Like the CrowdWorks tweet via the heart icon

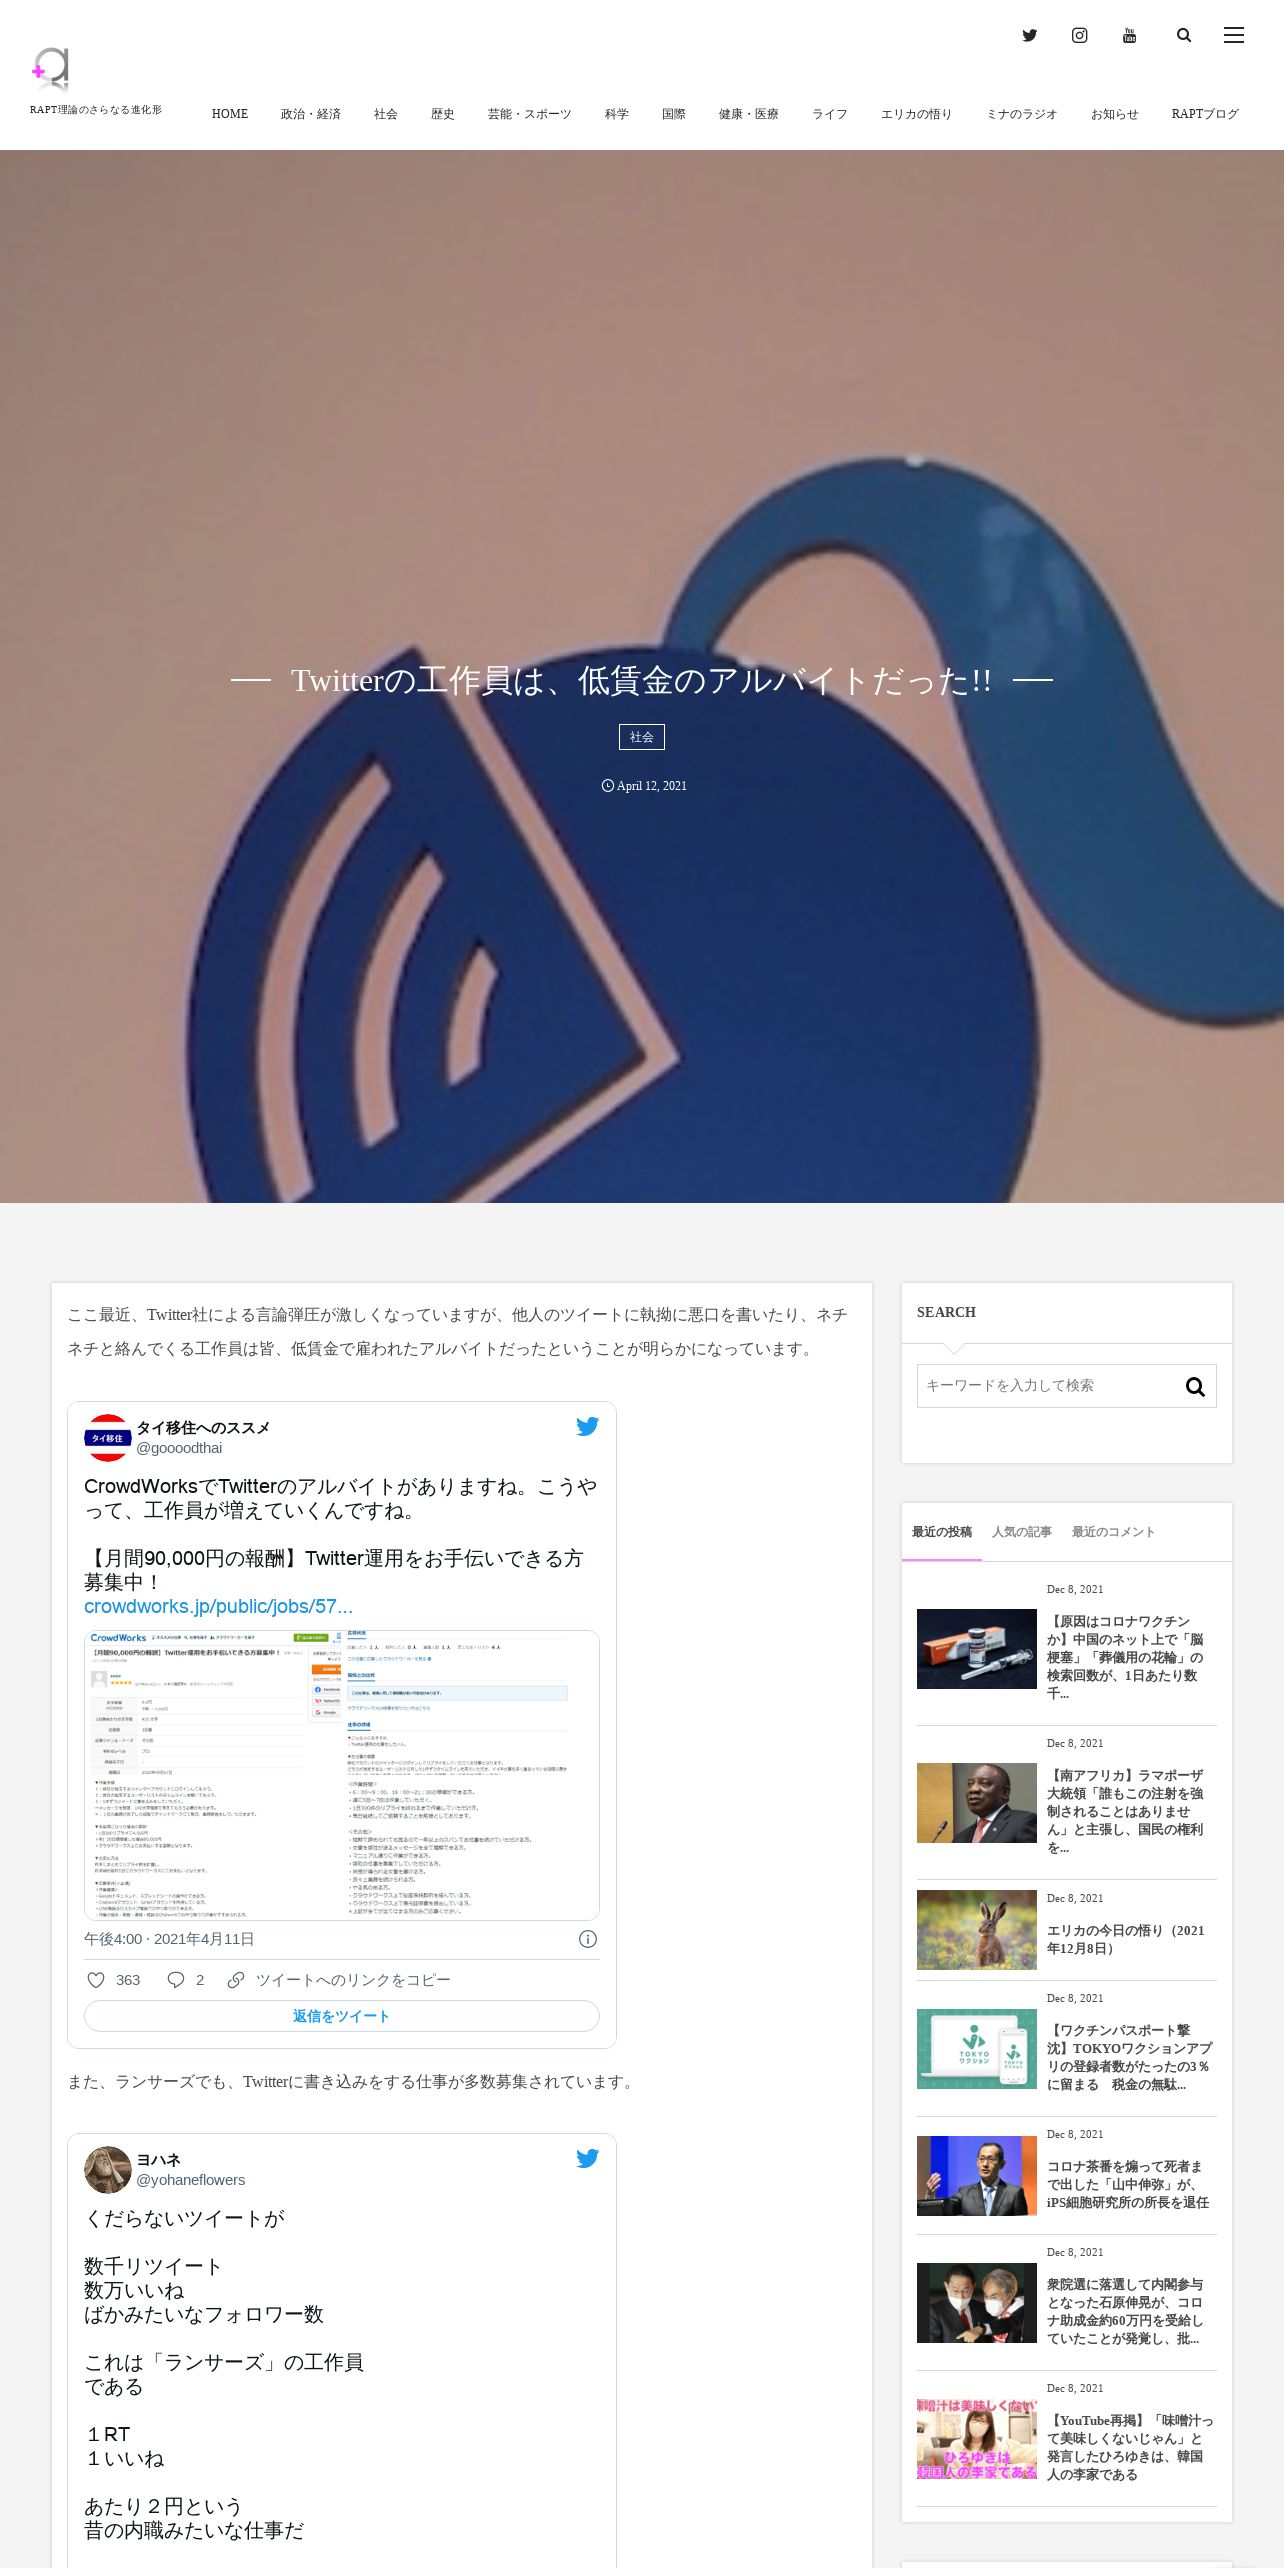96,1980
